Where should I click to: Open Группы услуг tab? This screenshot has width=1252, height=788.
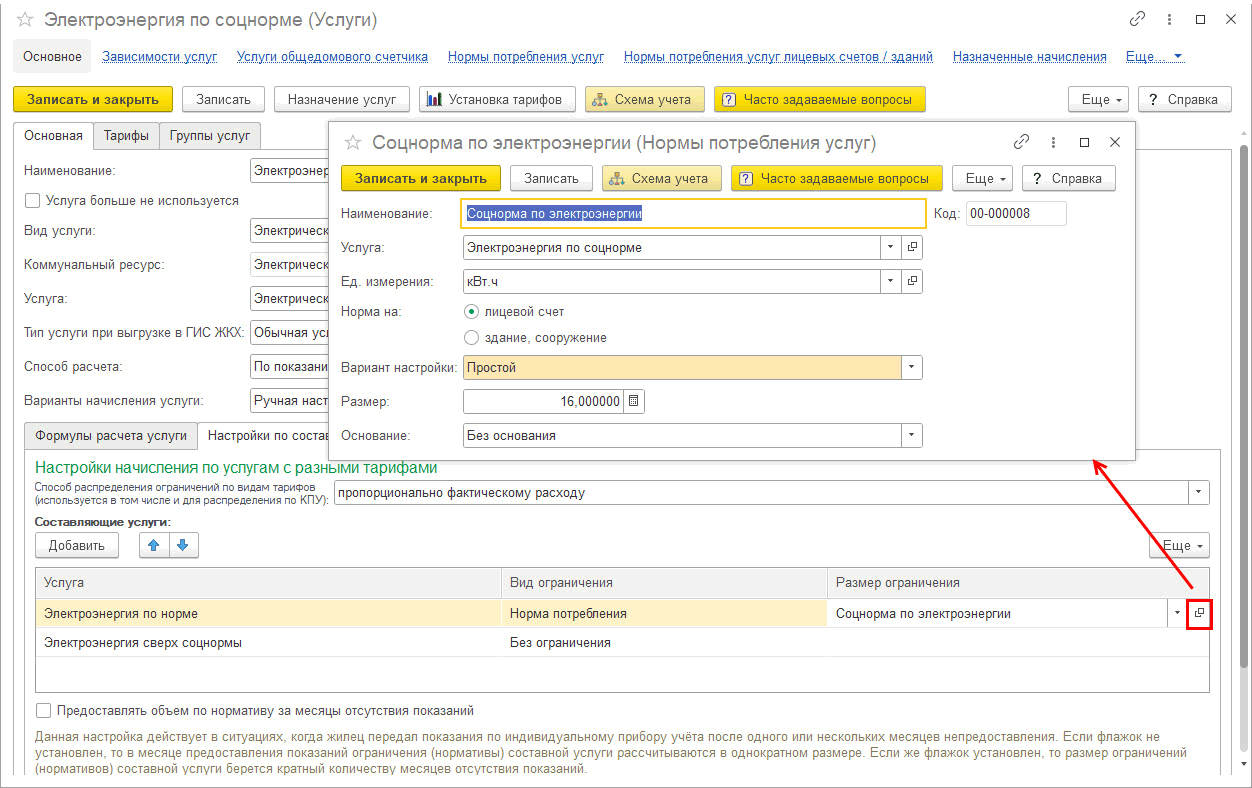(x=210, y=136)
